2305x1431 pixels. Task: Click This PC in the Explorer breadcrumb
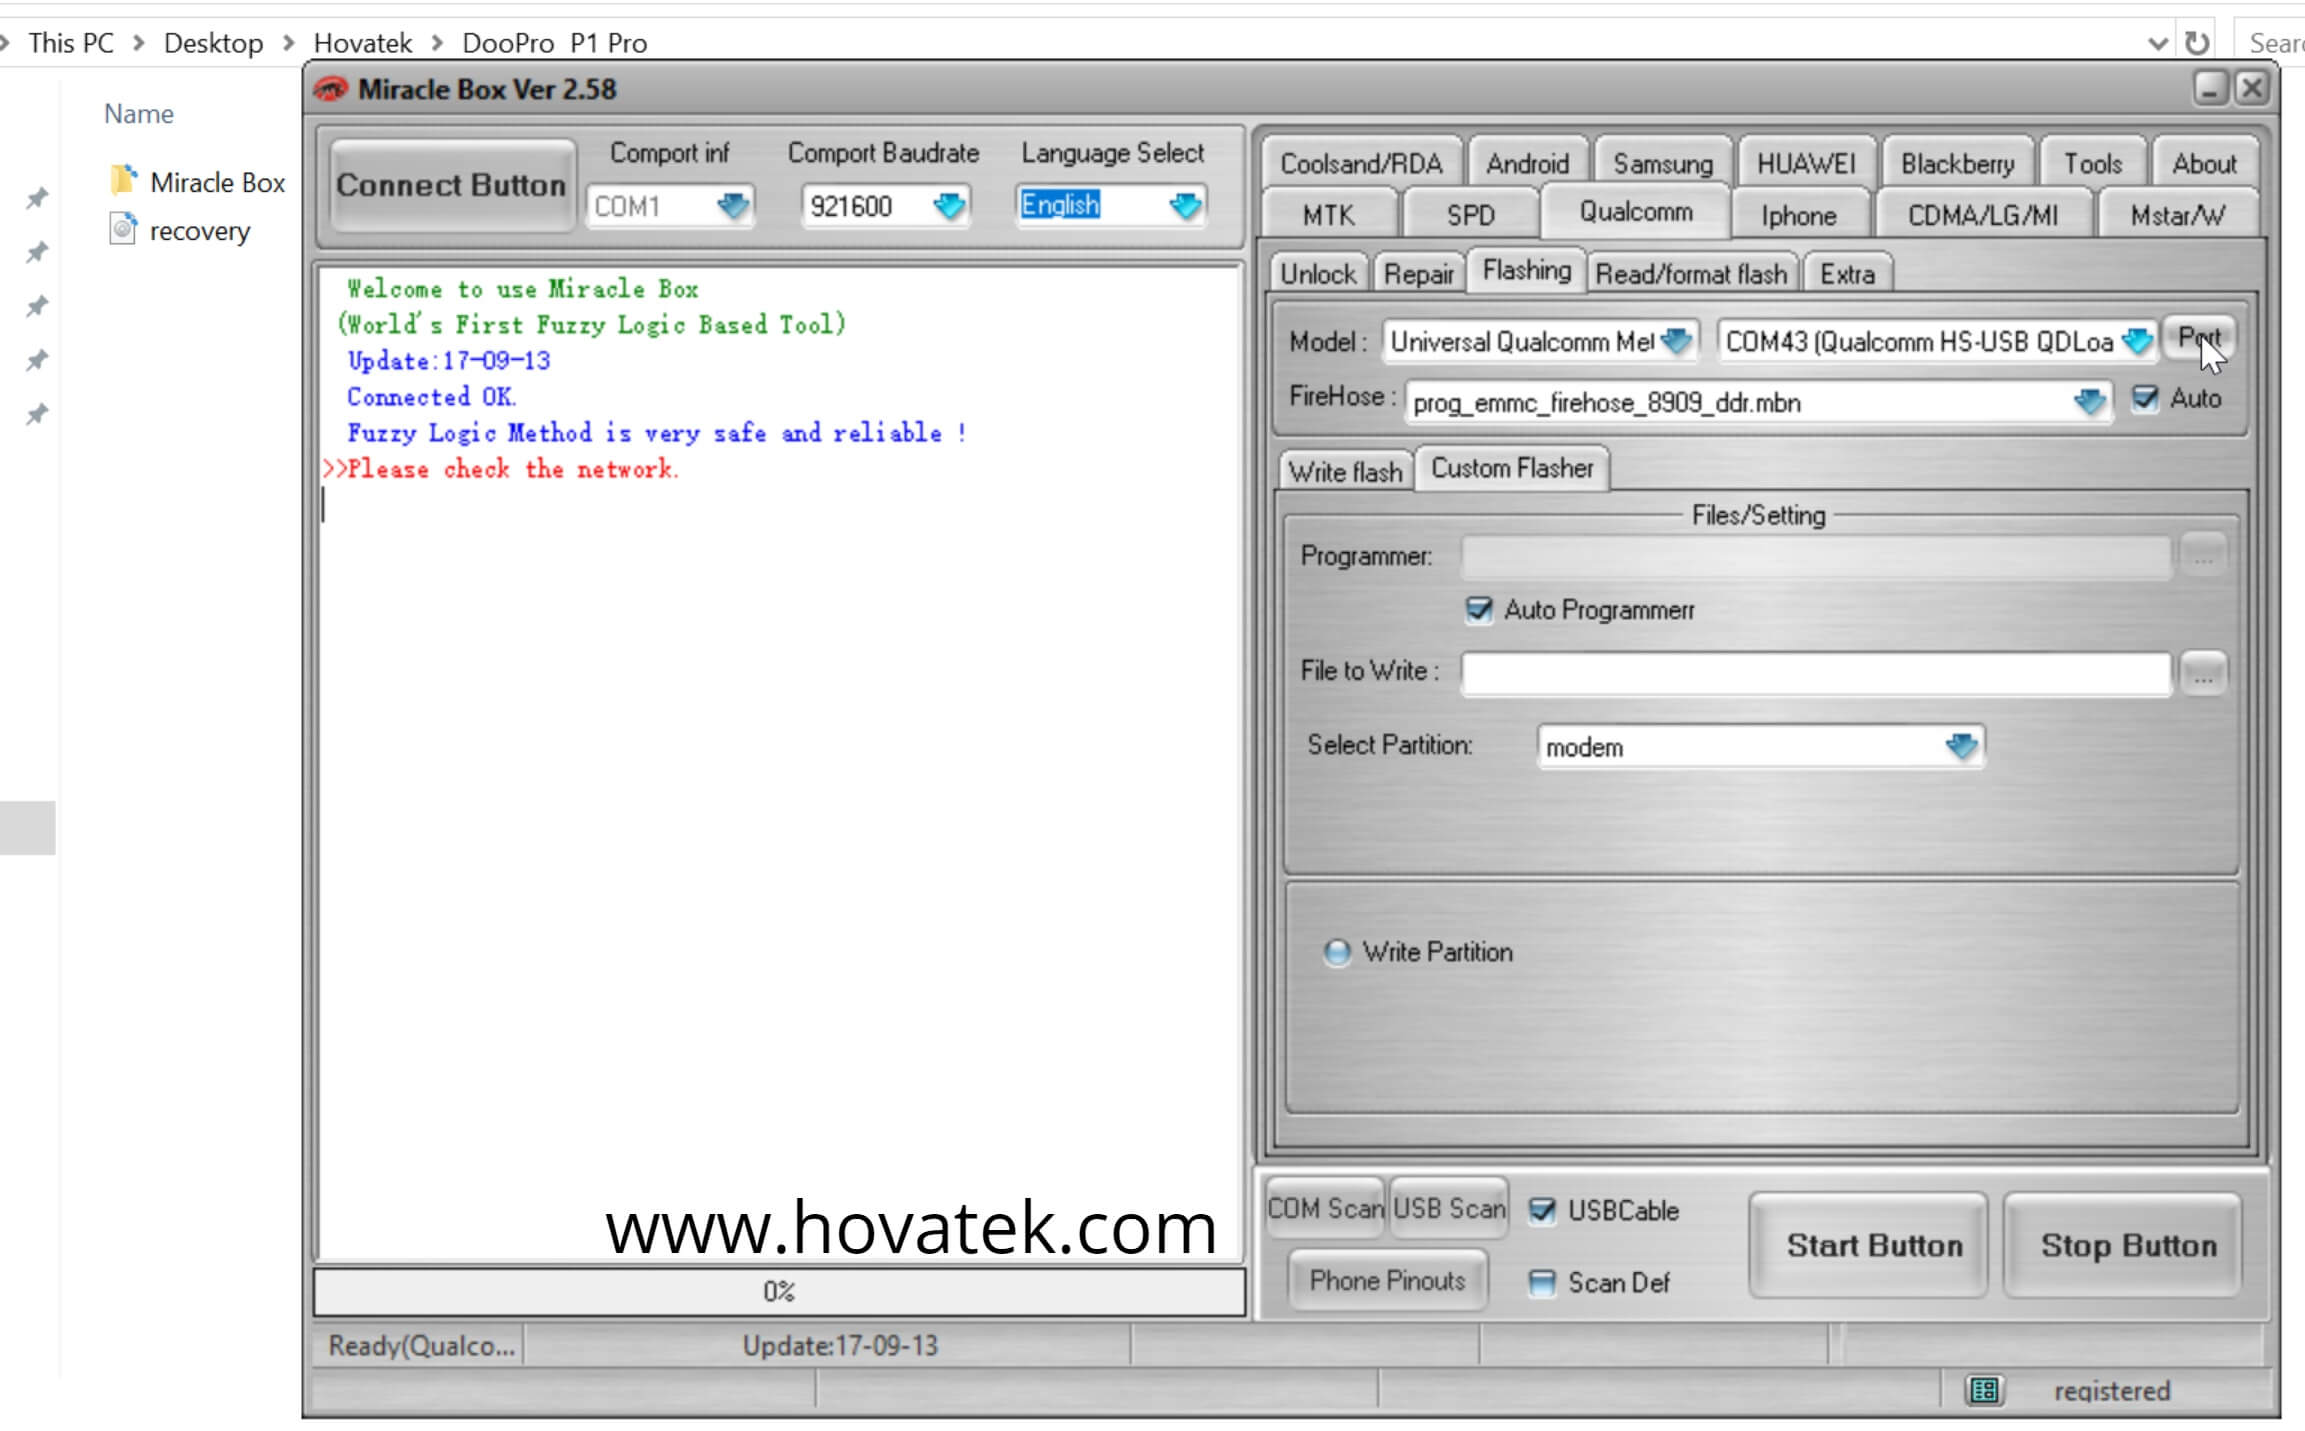71,43
